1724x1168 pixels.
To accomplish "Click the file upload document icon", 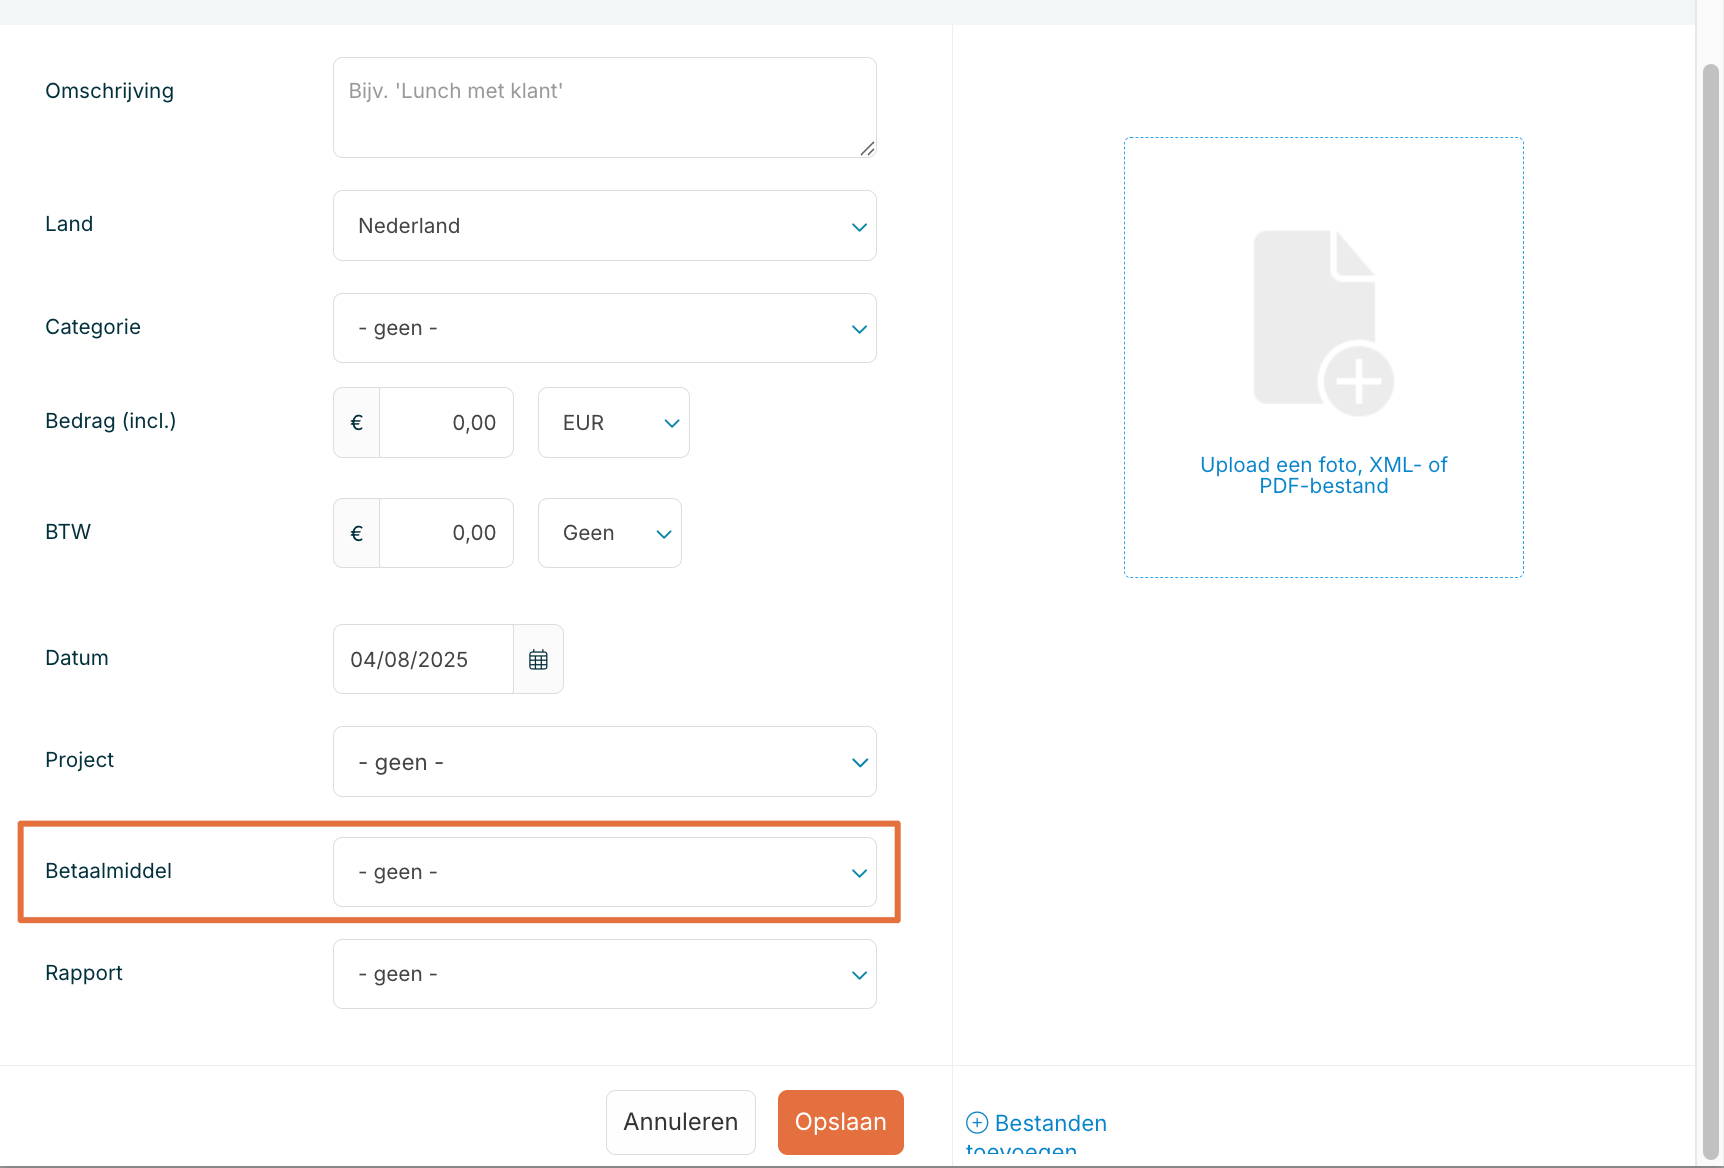I will 1322,322.
